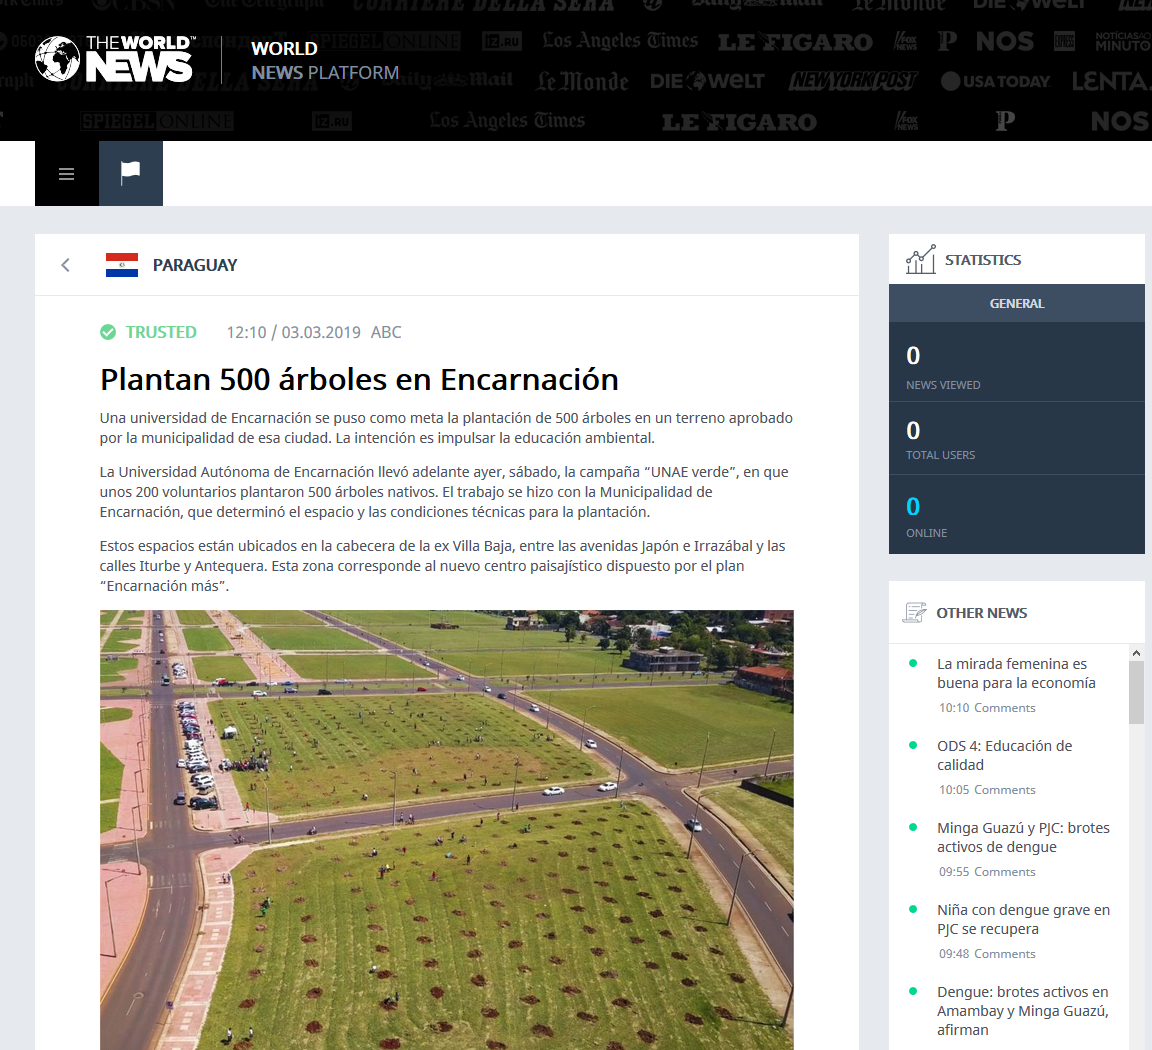
Task: Click the ABC source label
Action: tap(386, 332)
